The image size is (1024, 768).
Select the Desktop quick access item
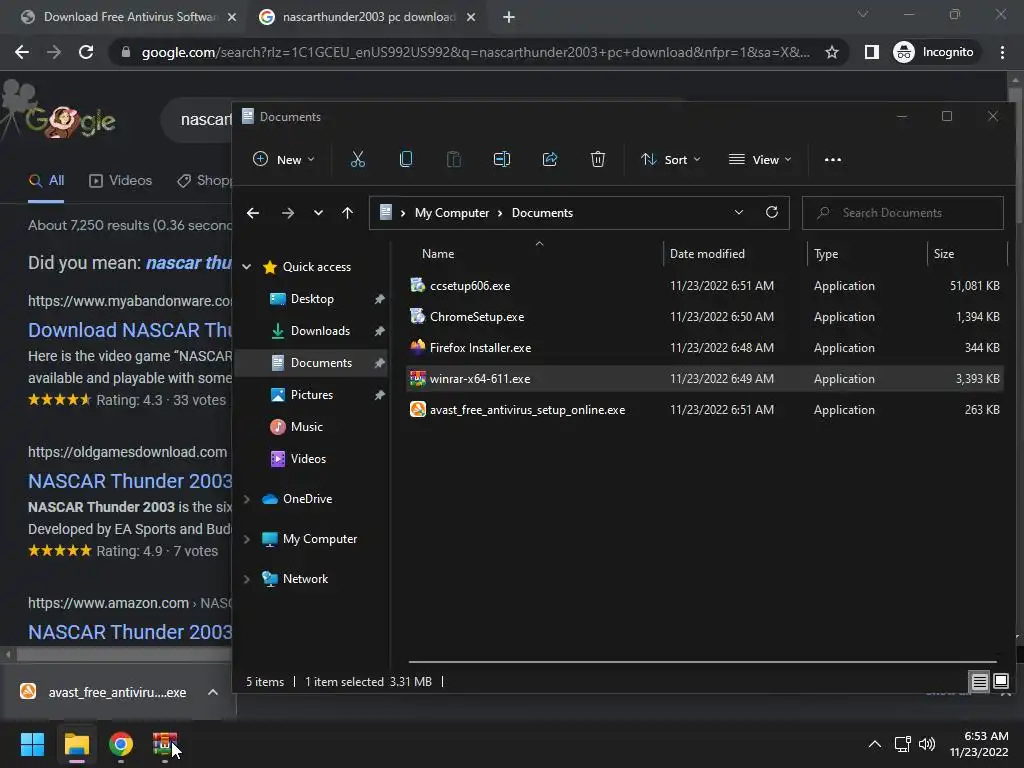click(x=312, y=298)
